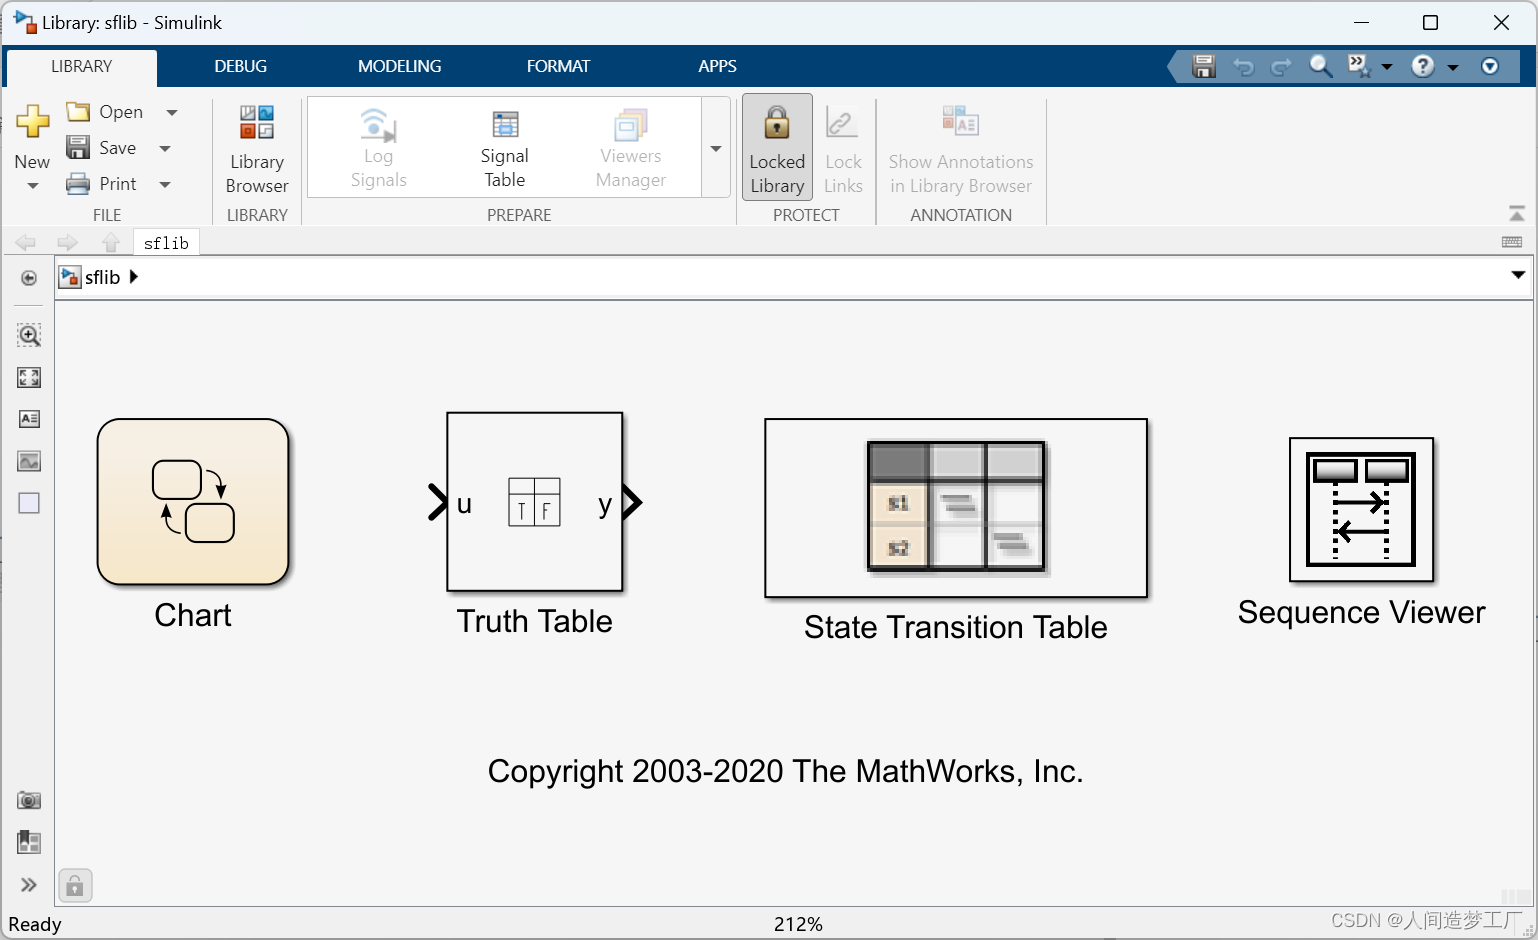Screen dimensions: 1538x940
Task: Open the Signal Table
Action: pos(505,149)
